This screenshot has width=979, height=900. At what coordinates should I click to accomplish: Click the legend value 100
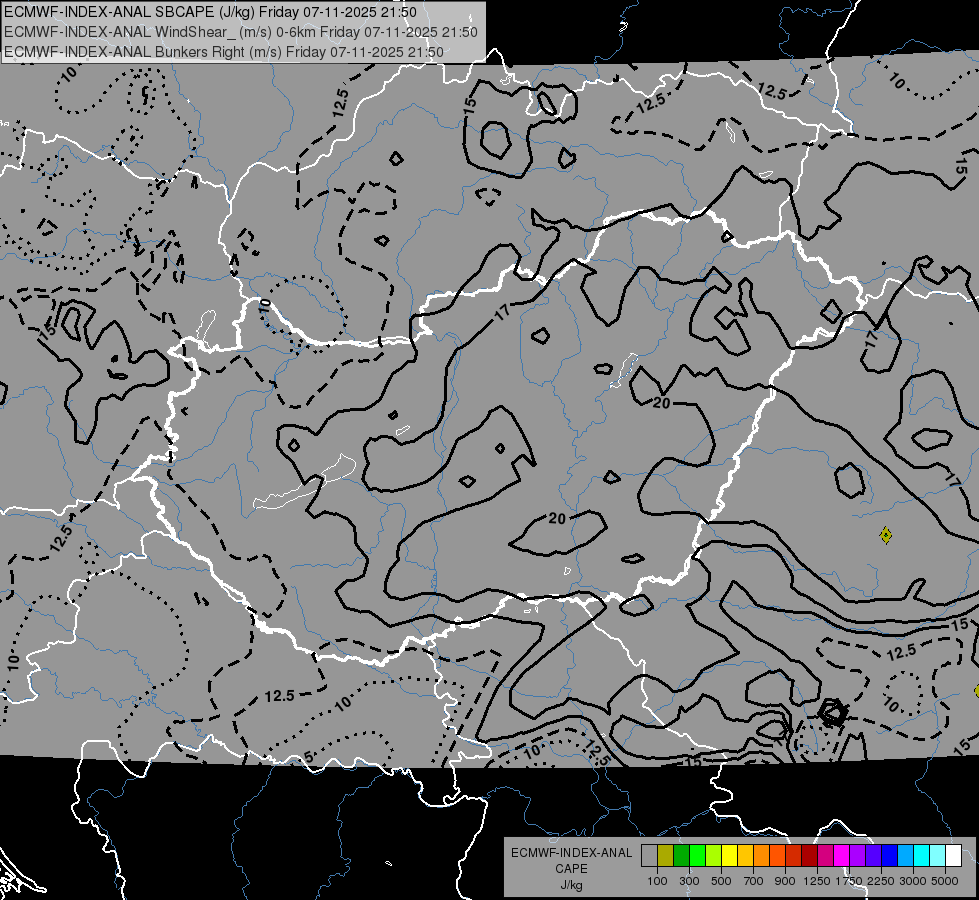coord(657,881)
